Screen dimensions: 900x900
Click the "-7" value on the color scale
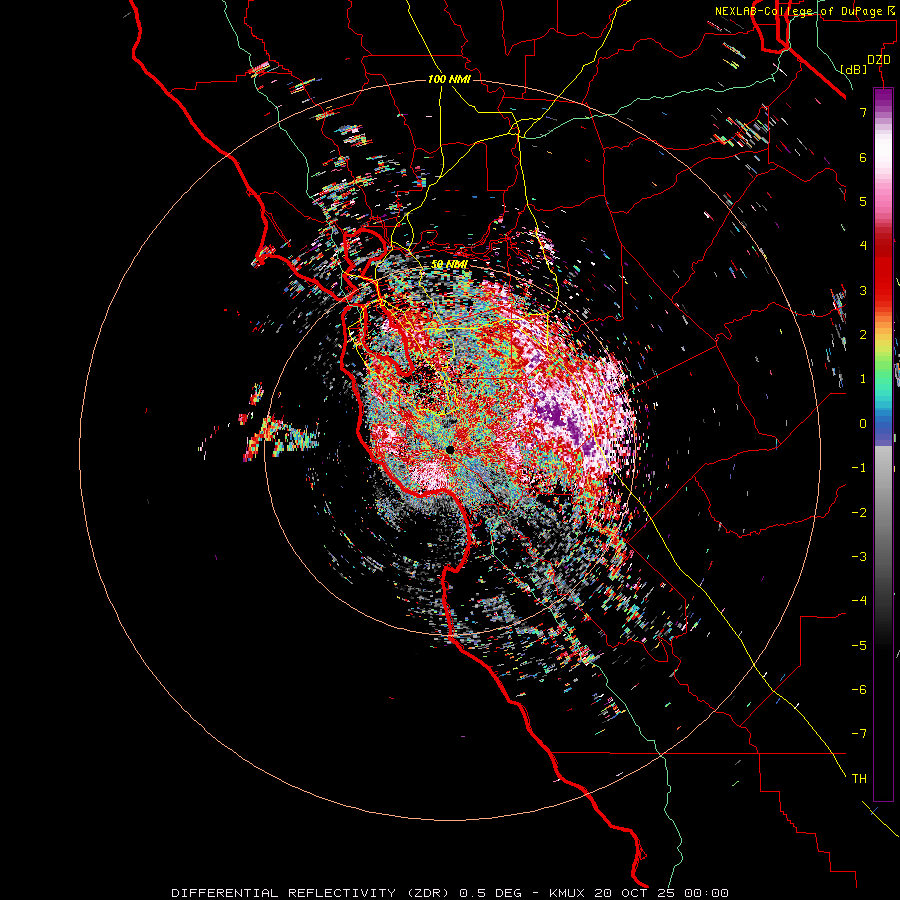pyautogui.click(x=859, y=734)
